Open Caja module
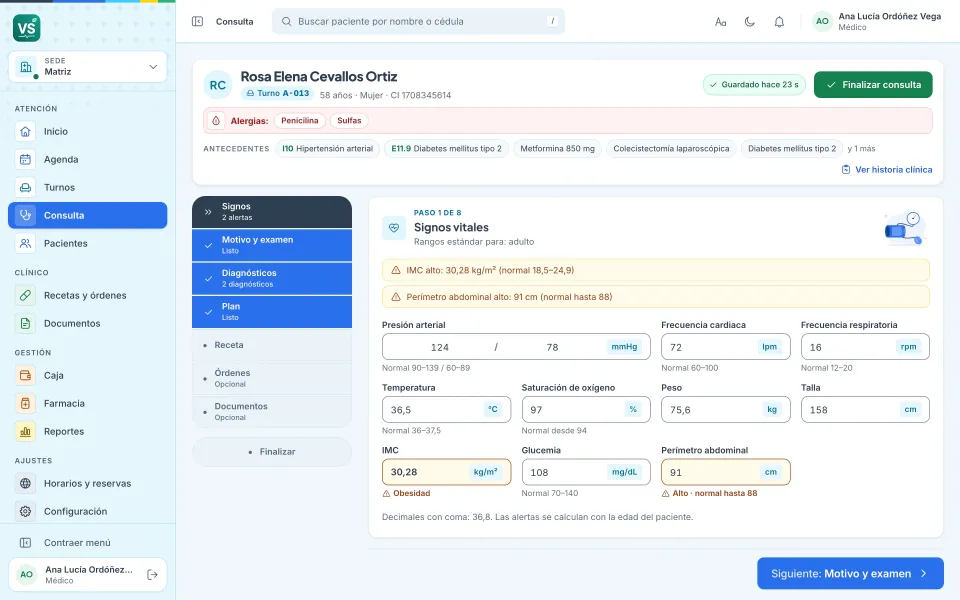960x600 pixels. 88,375
